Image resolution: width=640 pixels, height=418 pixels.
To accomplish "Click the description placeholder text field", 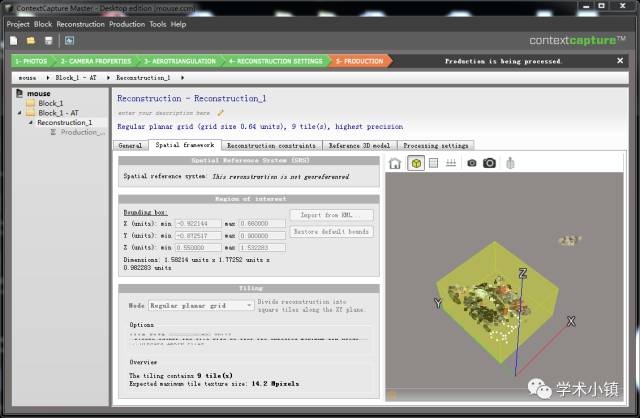I will 164,113.
